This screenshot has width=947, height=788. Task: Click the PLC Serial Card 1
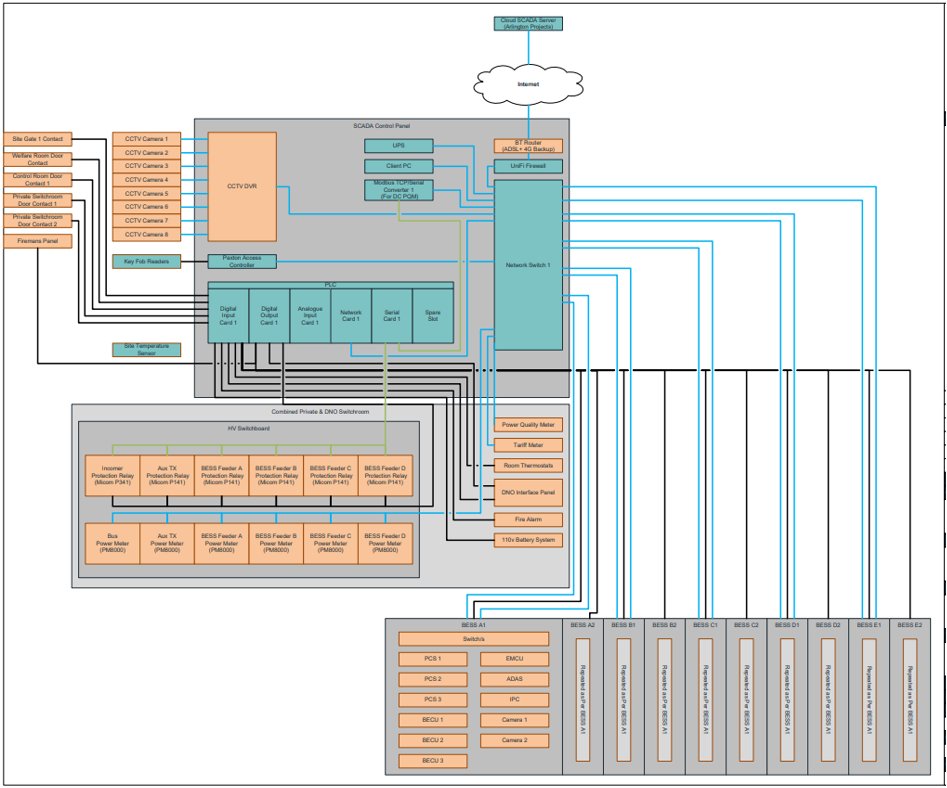[391, 316]
